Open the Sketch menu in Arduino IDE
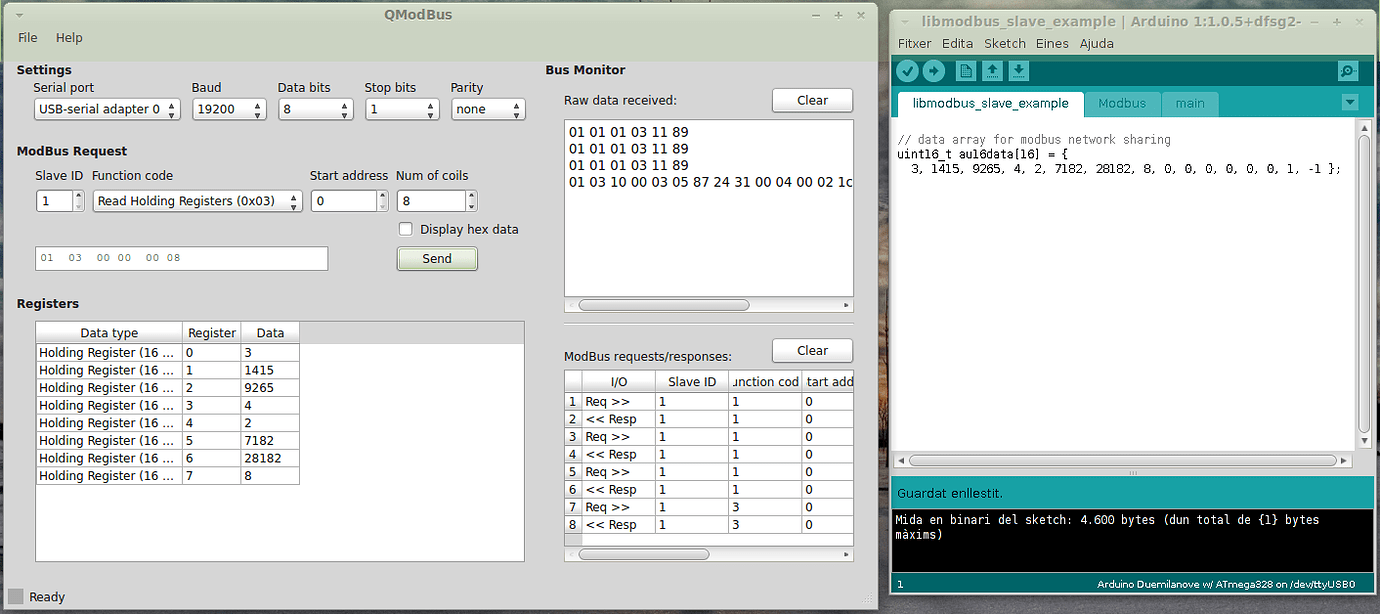This screenshot has width=1380, height=614. [x=1004, y=43]
